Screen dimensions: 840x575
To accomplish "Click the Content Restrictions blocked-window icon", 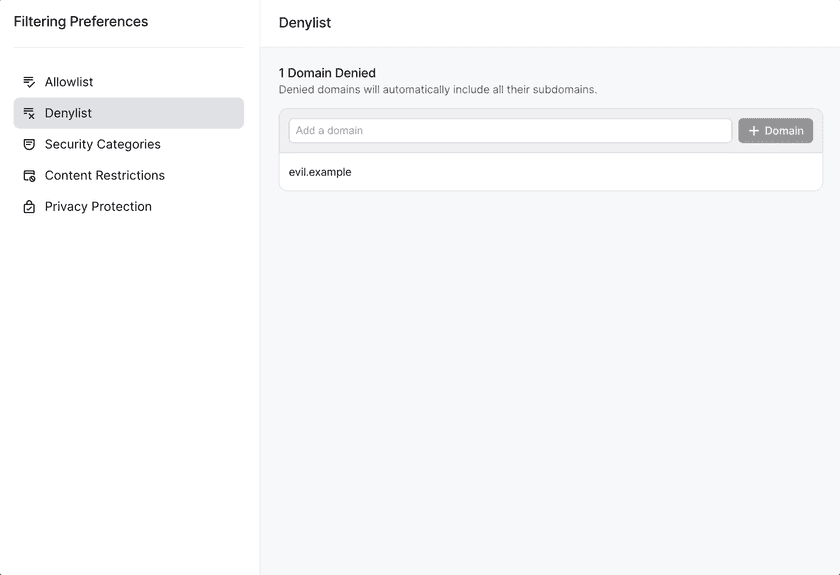I will pyautogui.click(x=29, y=175).
